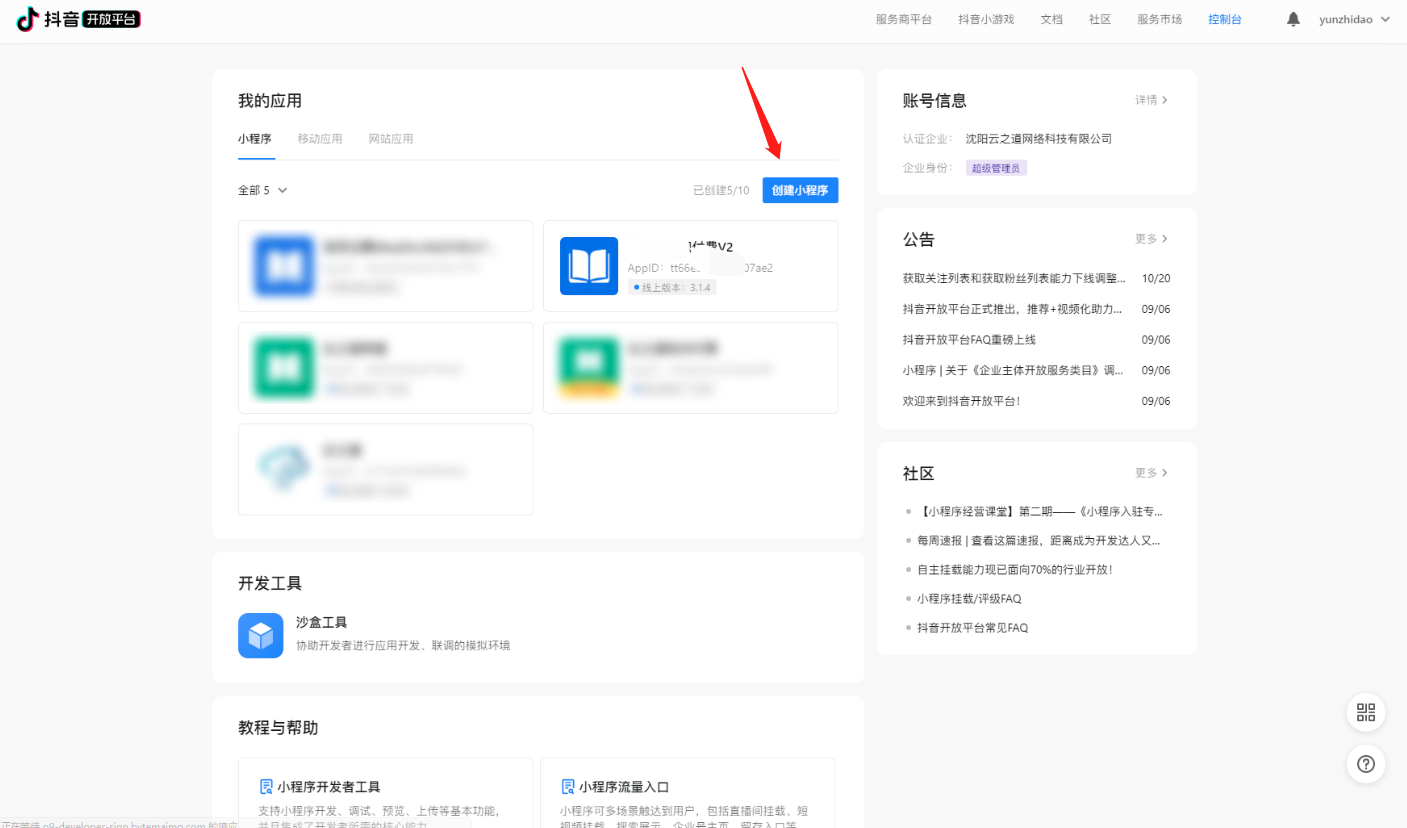The image size is (1407, 828).
Task: Click the blue book app icon of V2 app
Action: [x=589, y=266]
